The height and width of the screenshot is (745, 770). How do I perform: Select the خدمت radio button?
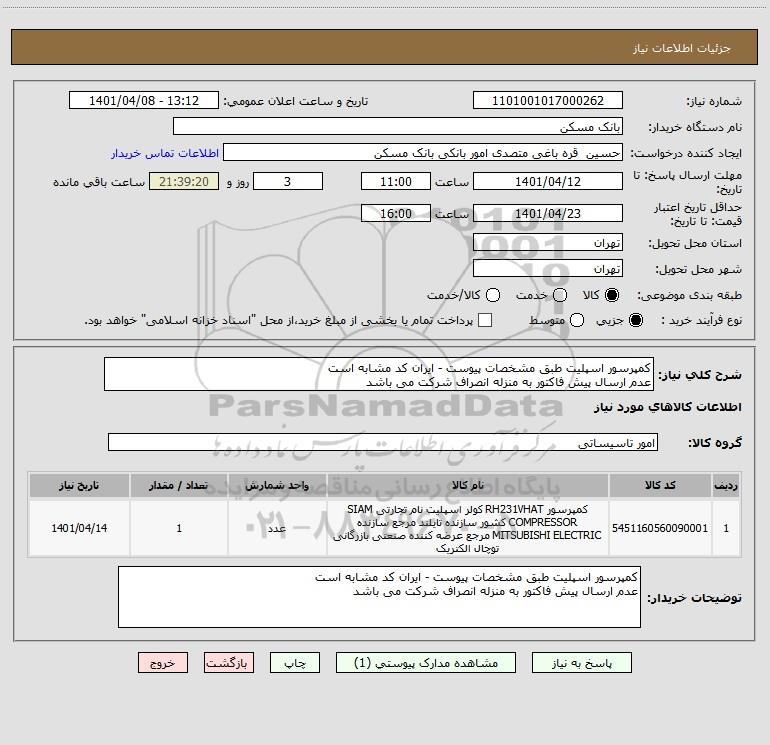coord(560,295)
